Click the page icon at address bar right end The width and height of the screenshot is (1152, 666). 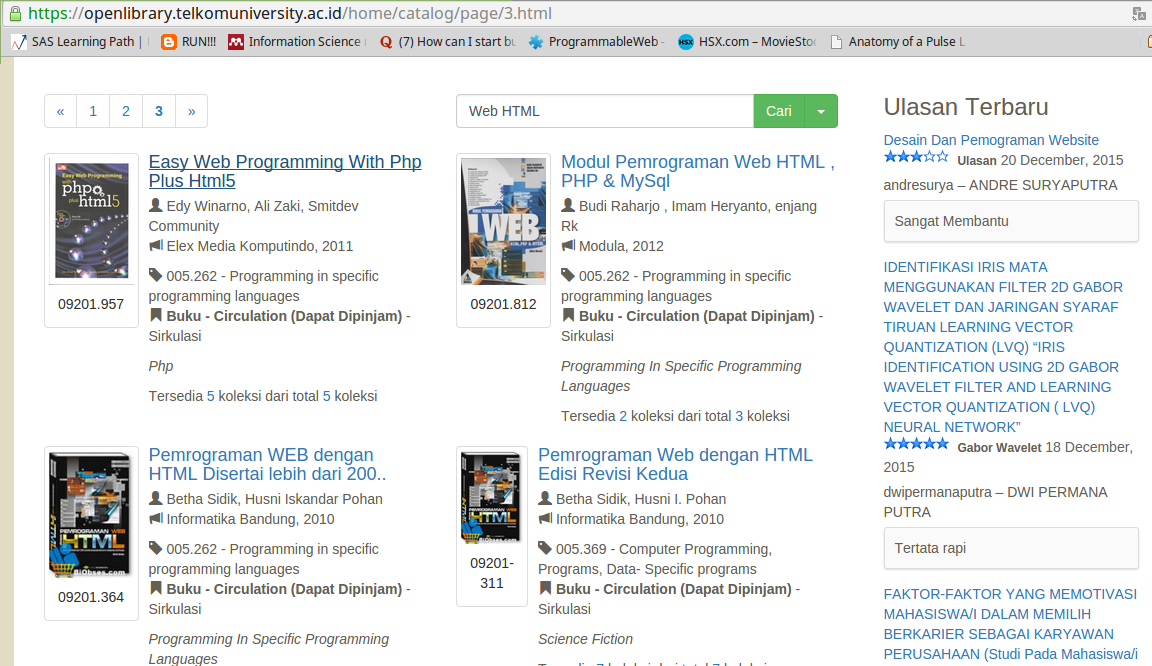pyautogui.click(x=1139, y=13)
